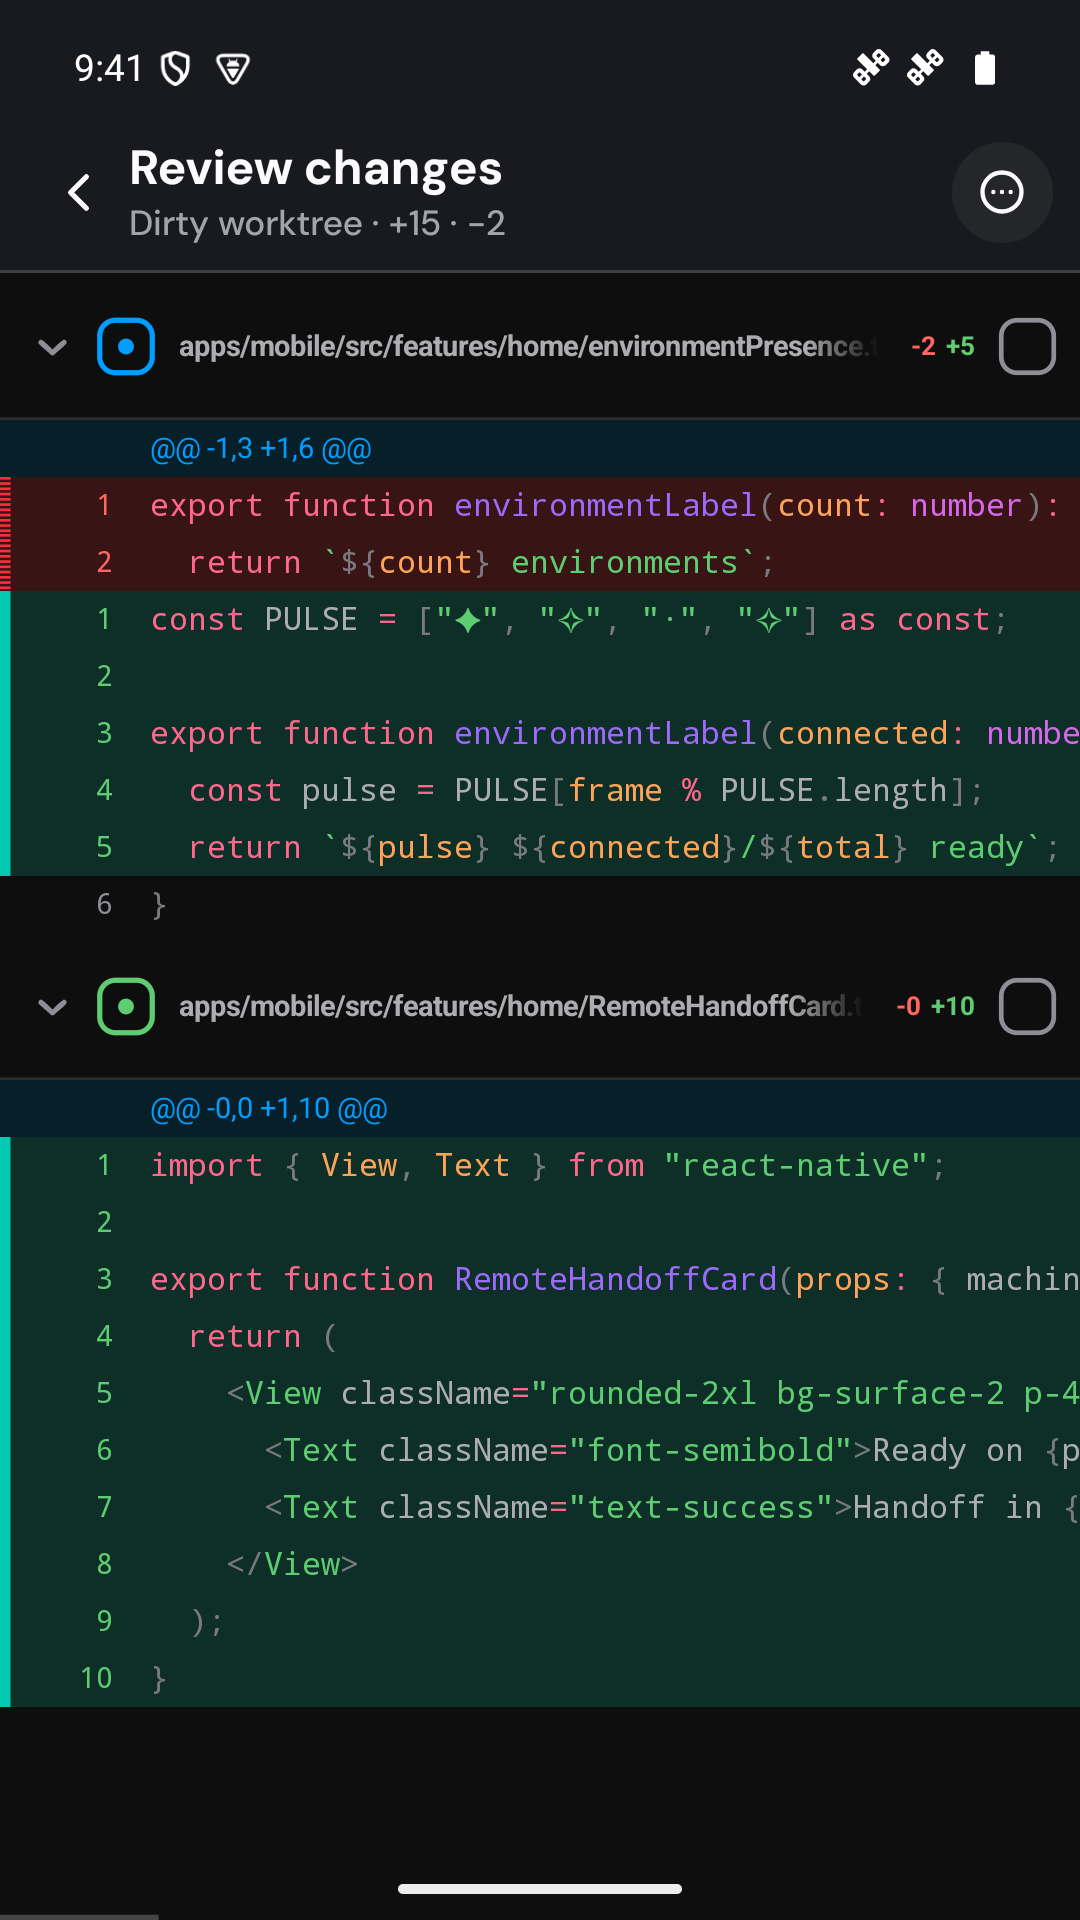Tap the 'Review changes' title
This screenshot has width=1080, height=1920.
316,168
